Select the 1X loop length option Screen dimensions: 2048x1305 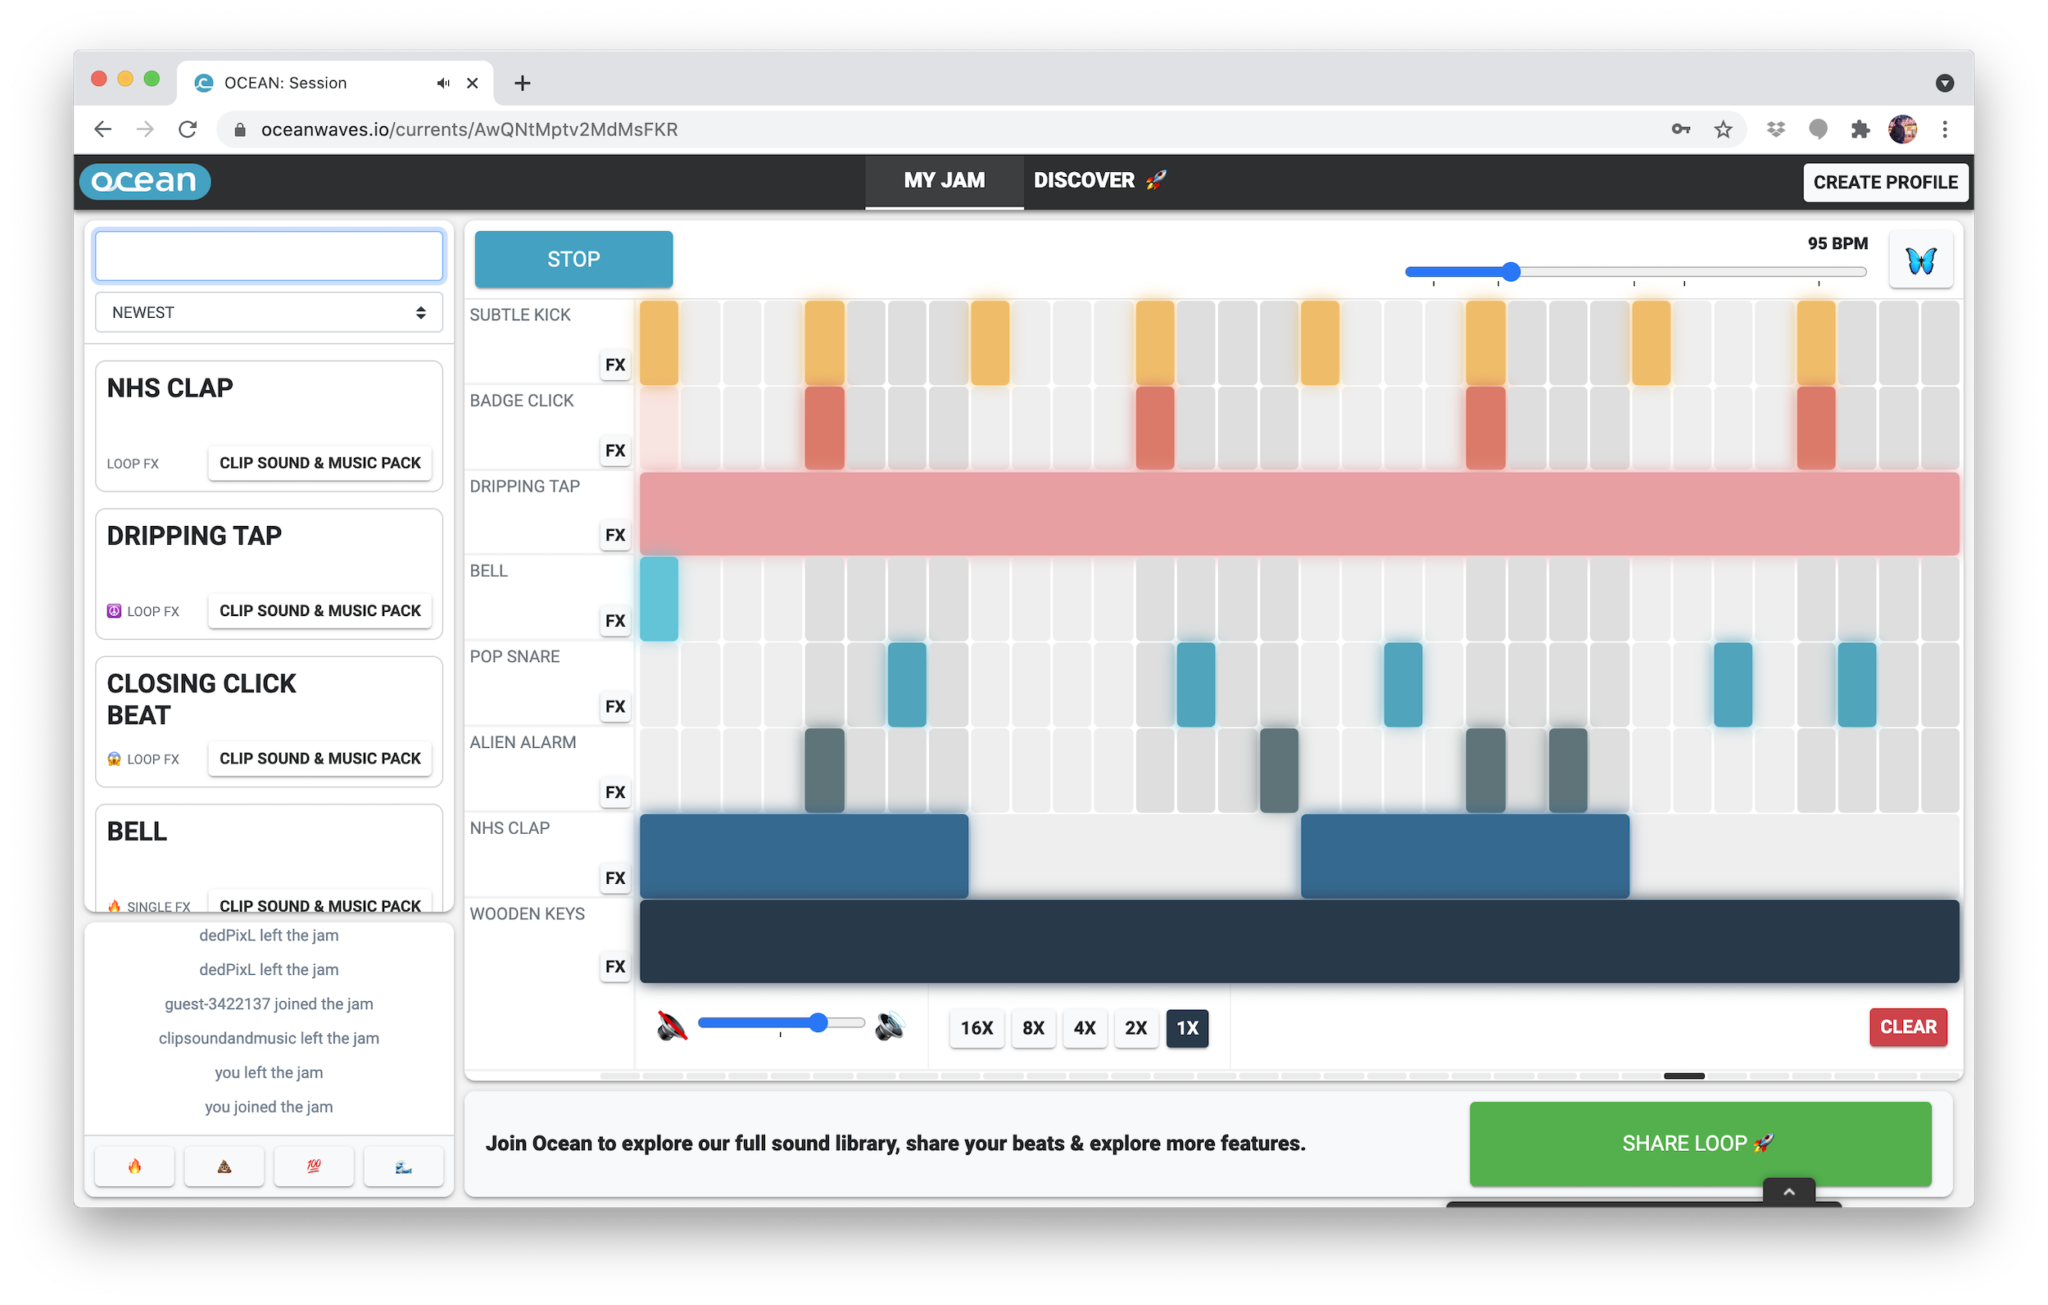pos(1187,1027)
